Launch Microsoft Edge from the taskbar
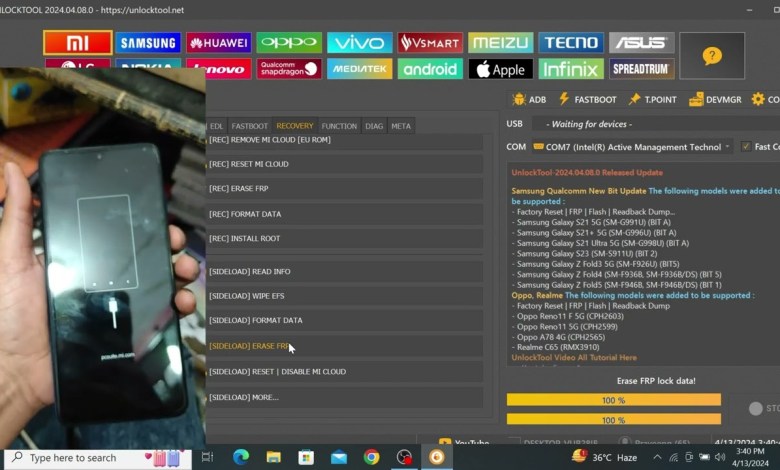The width and height of the screenshot is (780, 470). [241, 457]
